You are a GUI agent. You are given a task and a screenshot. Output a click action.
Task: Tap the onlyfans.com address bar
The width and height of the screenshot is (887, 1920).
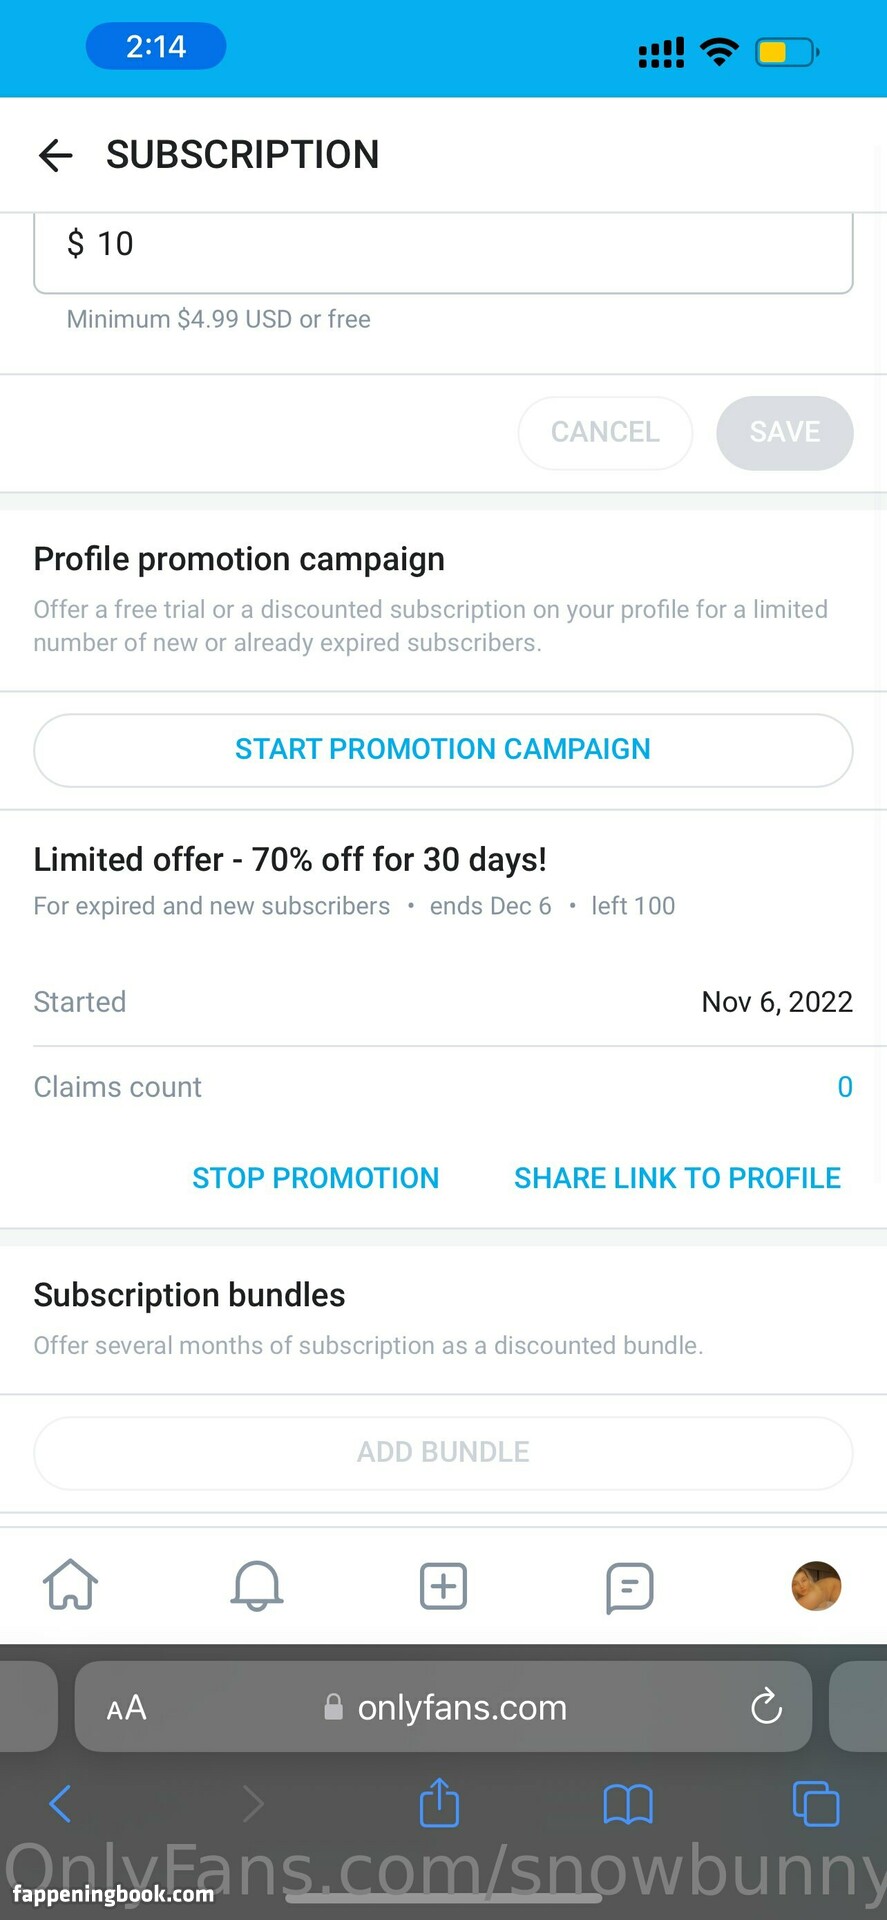(x=461, y=1707)
